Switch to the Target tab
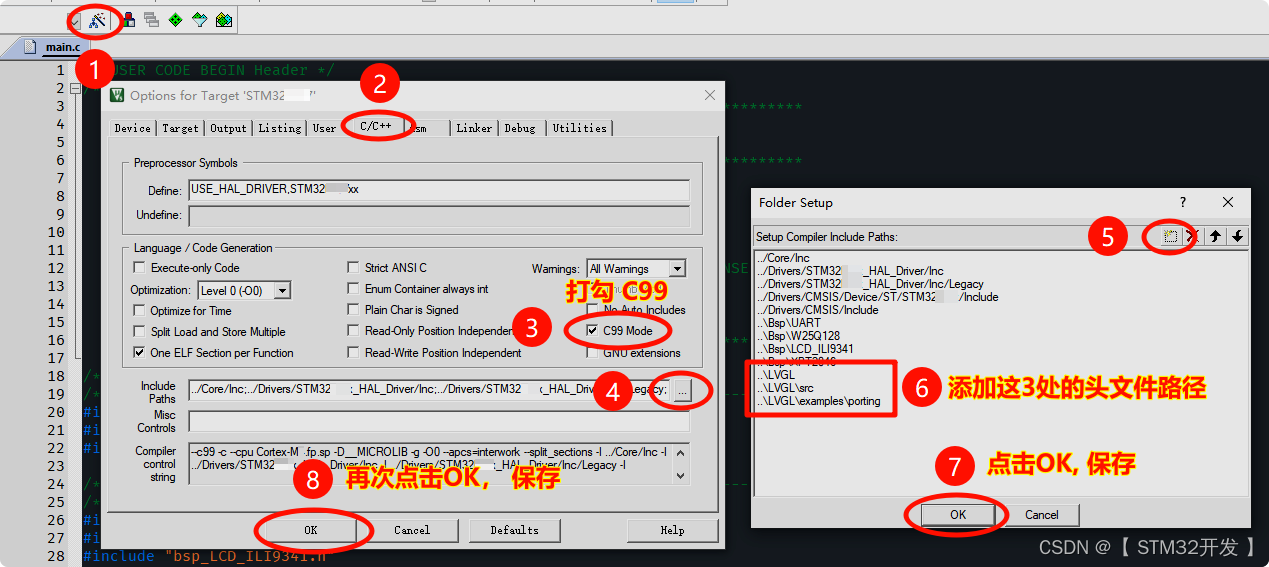1269x567 pixels. [x=180, y=128]
